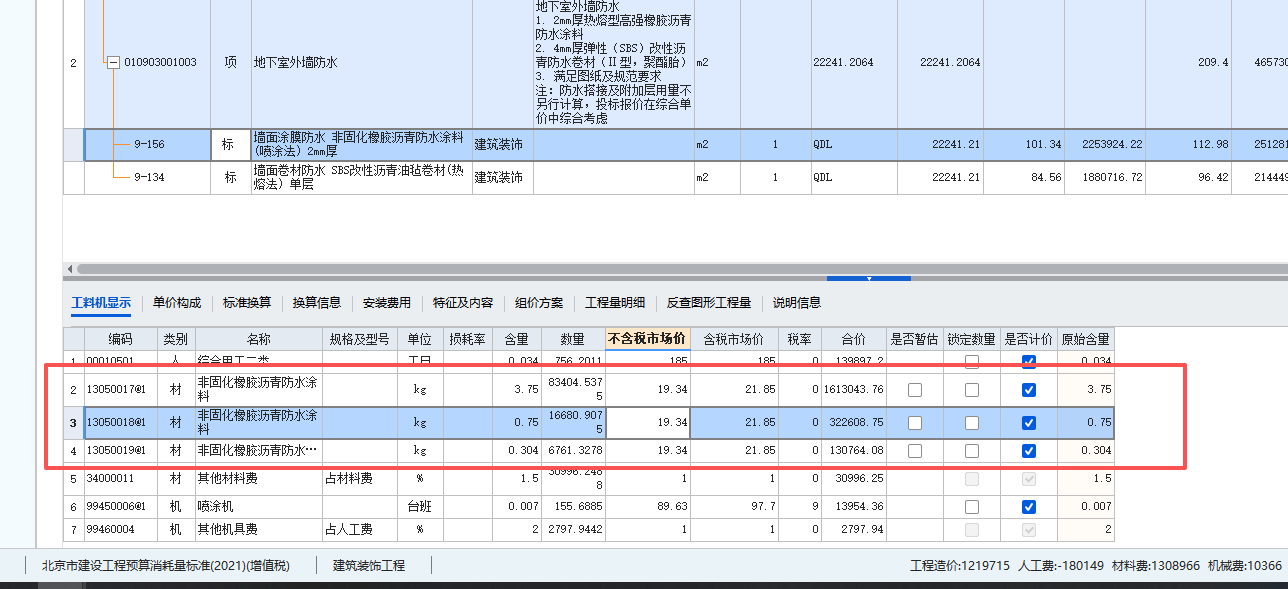
Task: Open 反查图形工程量 tab
Action: (709, 302)
